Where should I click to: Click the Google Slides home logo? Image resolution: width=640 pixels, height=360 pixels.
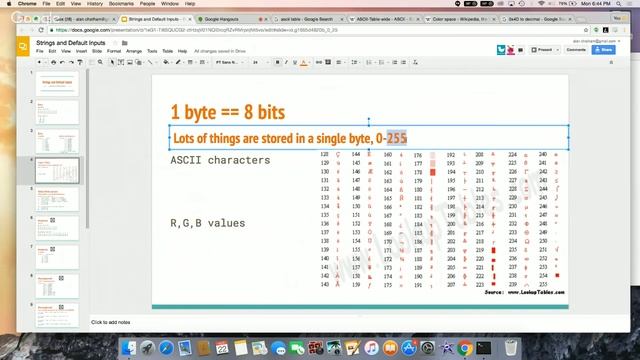click(x=23, y=47)
